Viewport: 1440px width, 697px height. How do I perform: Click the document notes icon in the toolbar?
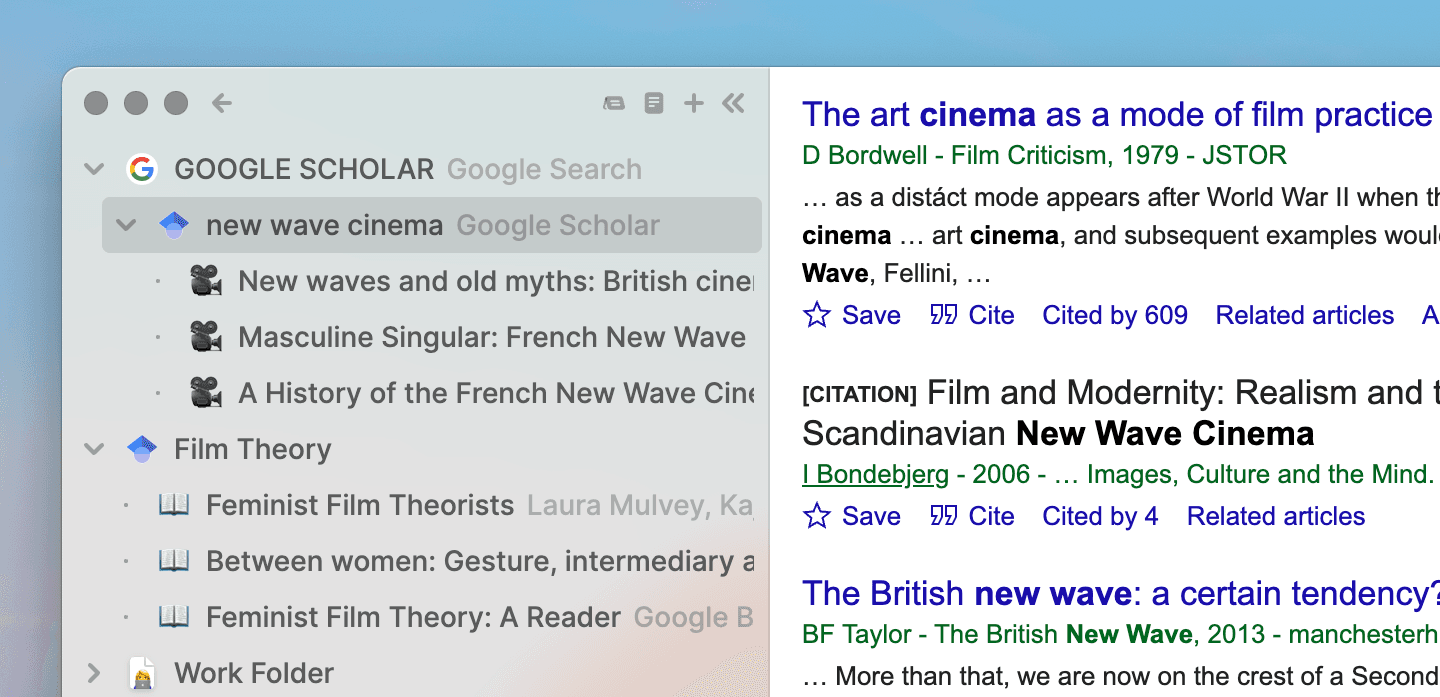coord(654,103)
